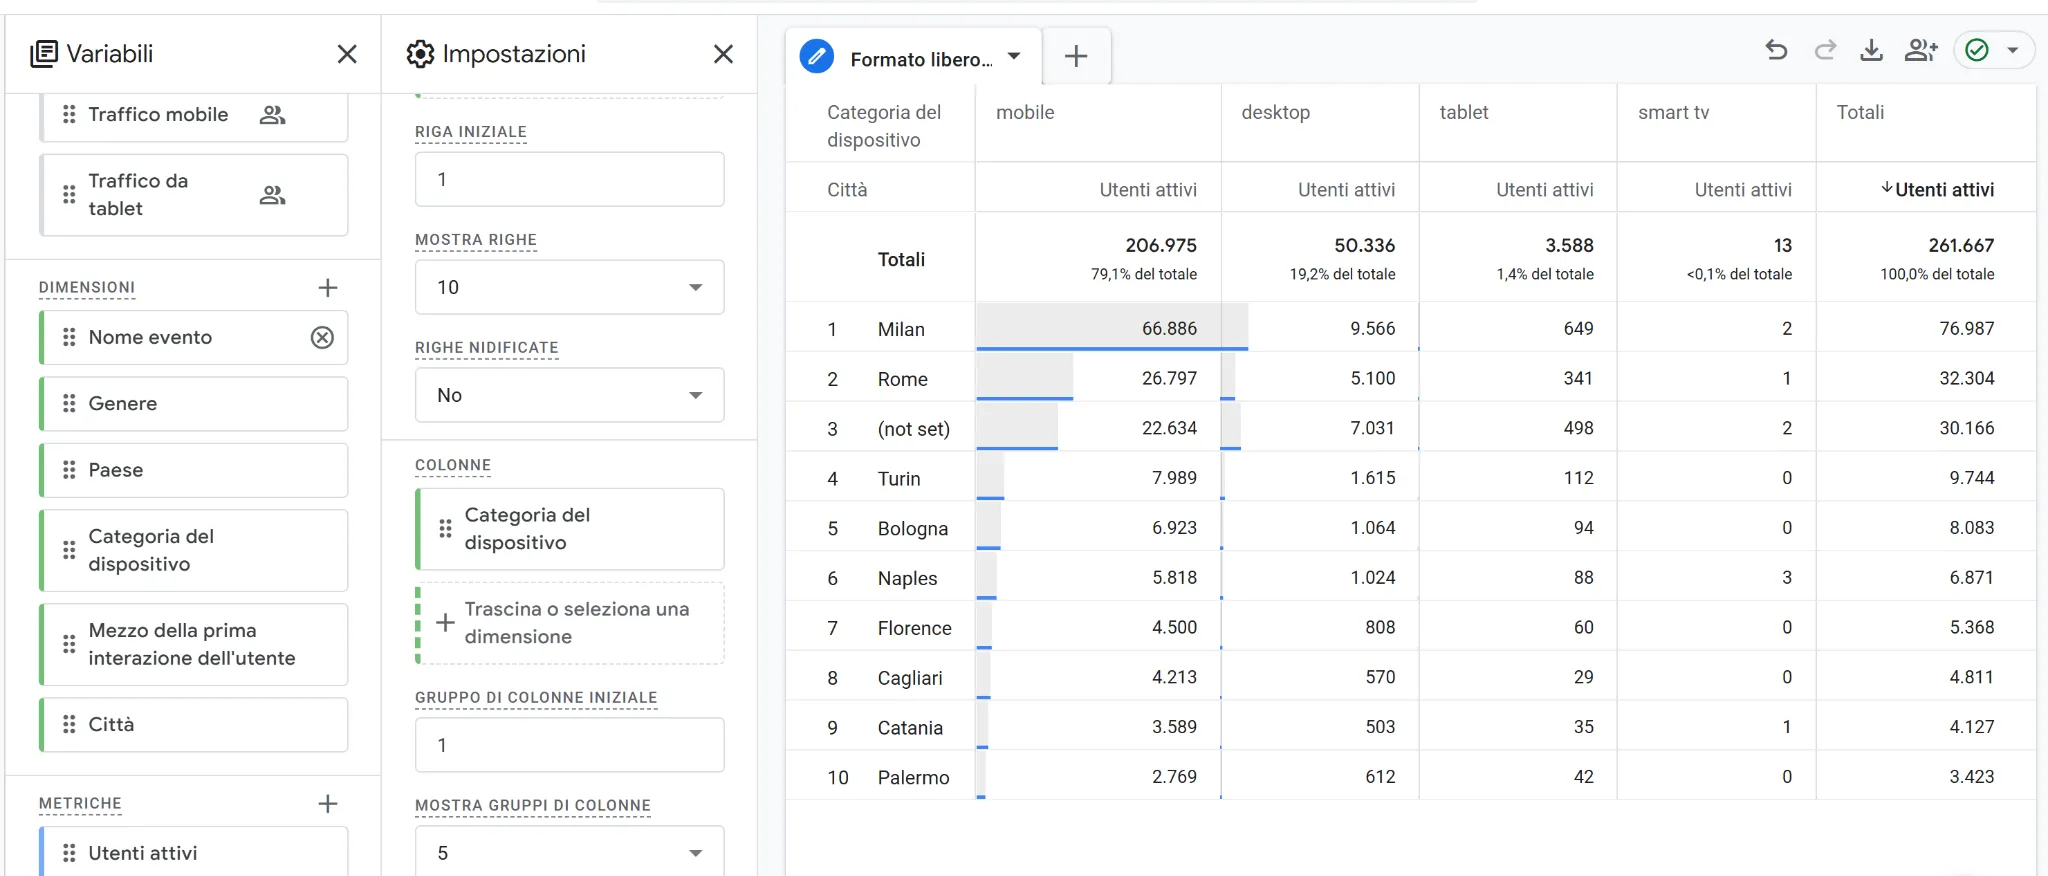Add a new dimension with plus icon
2048x876 pixels.
pyautogui.click(x=327, y=288)
